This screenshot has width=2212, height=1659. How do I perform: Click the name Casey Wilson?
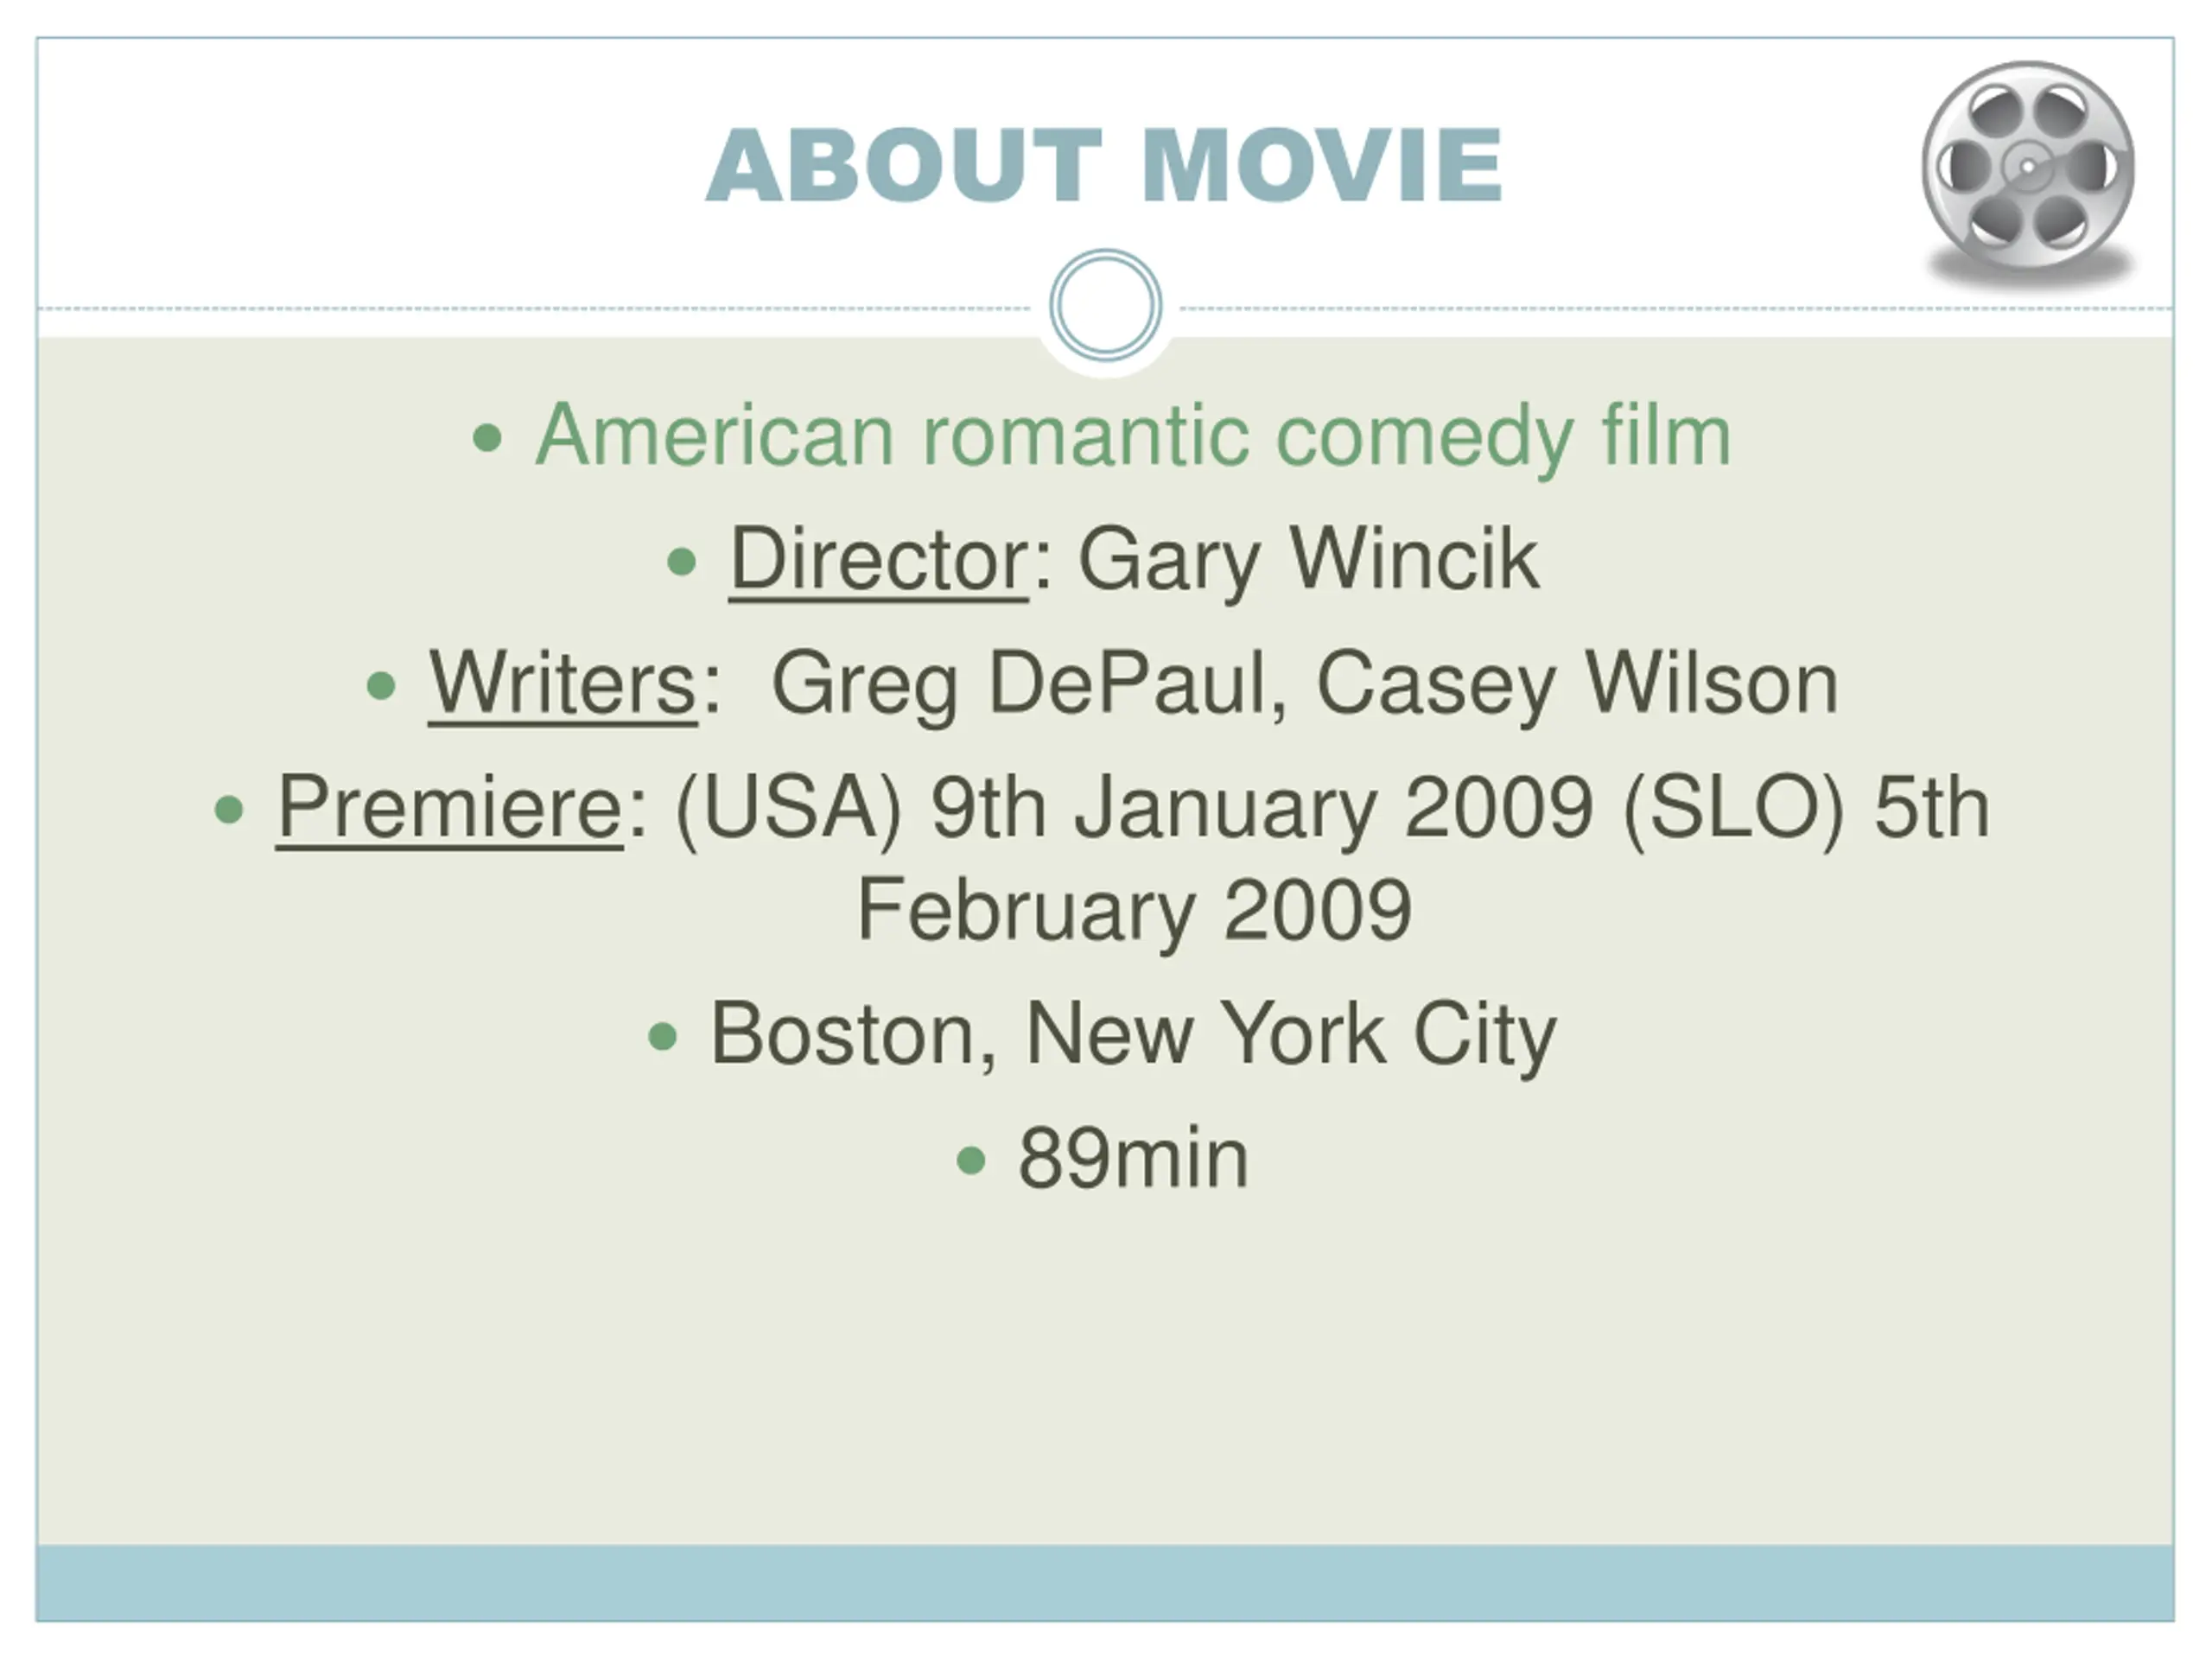point(1577,684)
